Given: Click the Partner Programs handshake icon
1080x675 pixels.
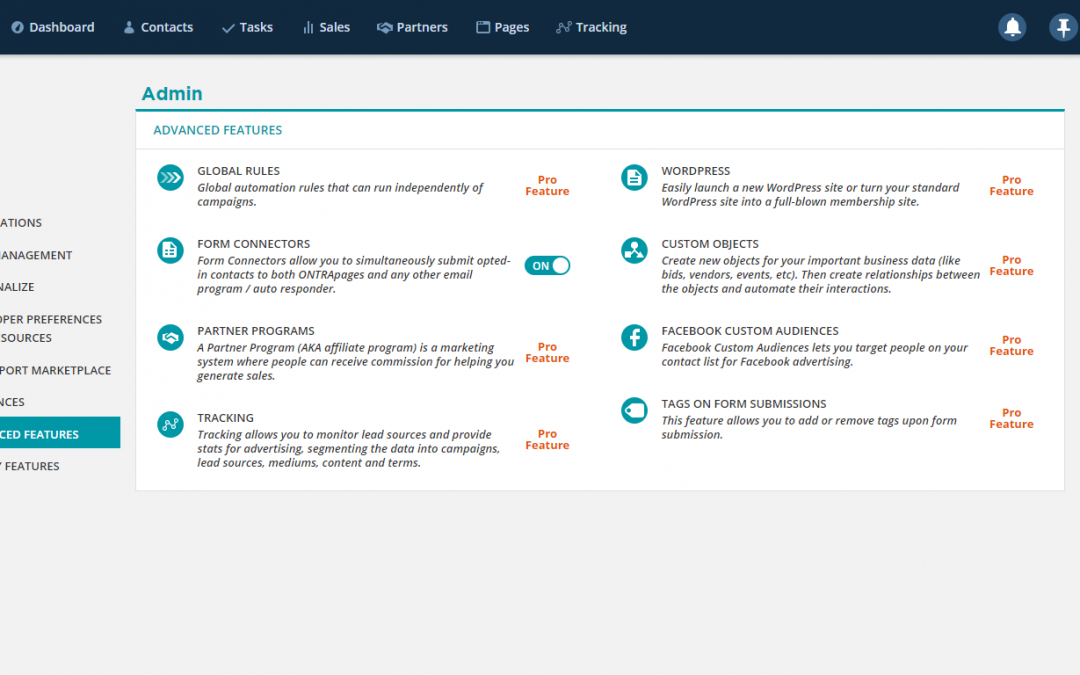Looking at the screenshot, I should [170, 338].
